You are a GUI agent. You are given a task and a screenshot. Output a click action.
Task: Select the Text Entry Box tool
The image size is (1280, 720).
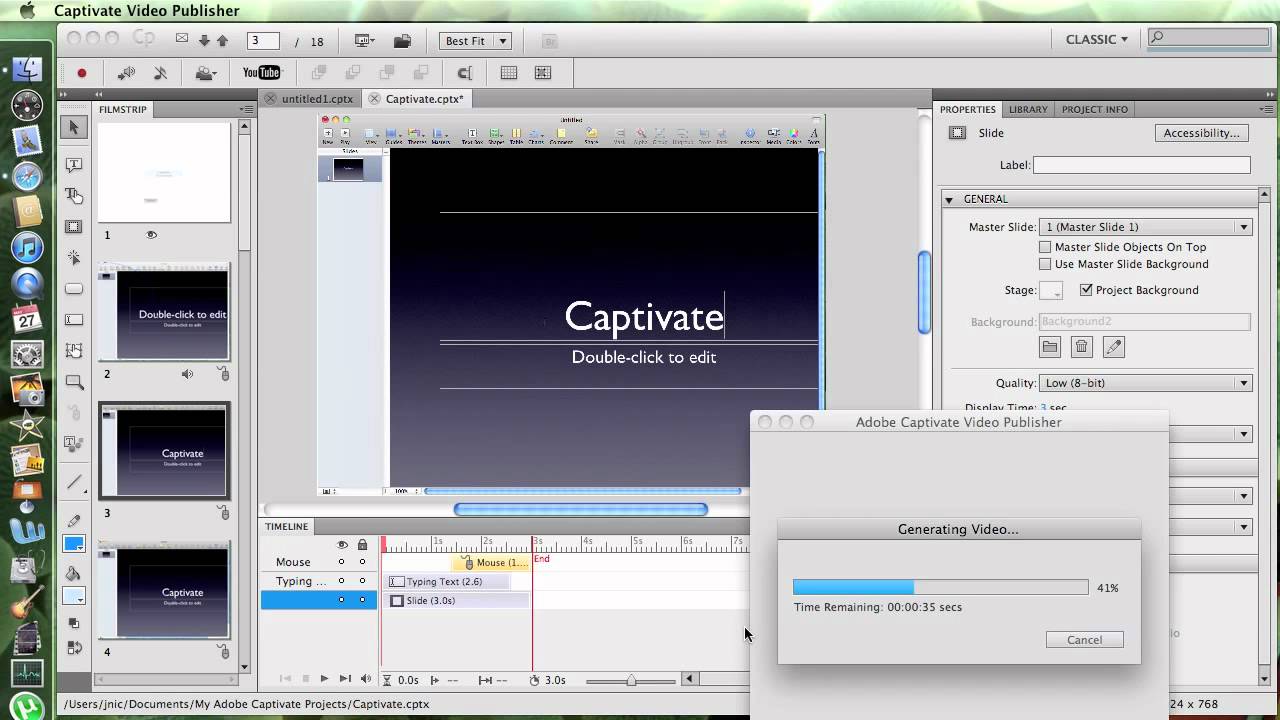click(74, 320)
